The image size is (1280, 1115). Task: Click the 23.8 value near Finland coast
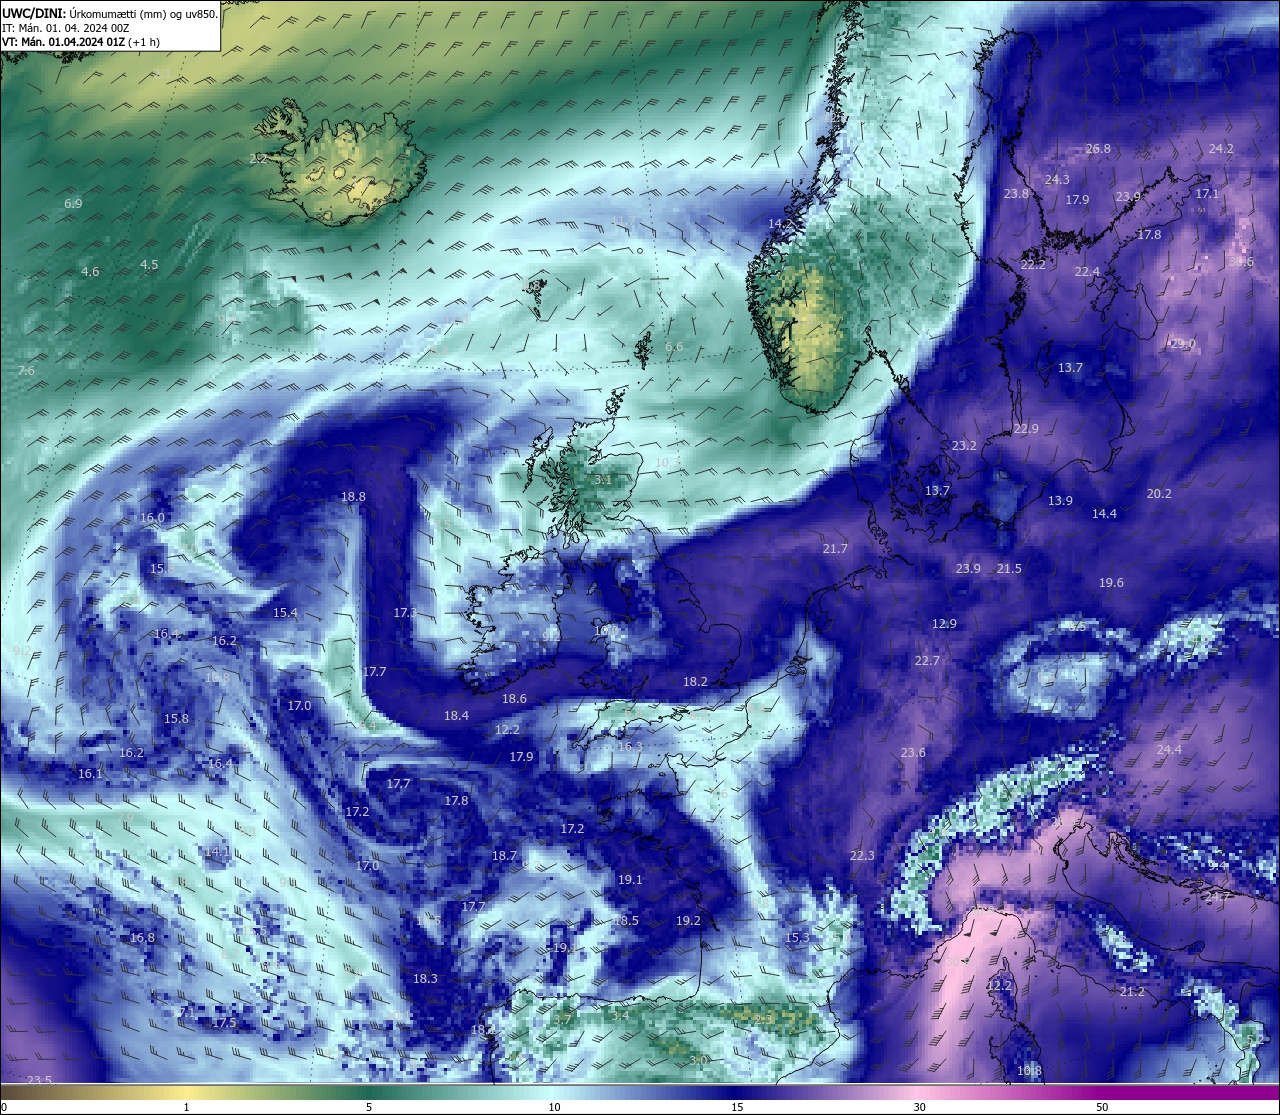pyautogui.click(x=1016, y=194)
